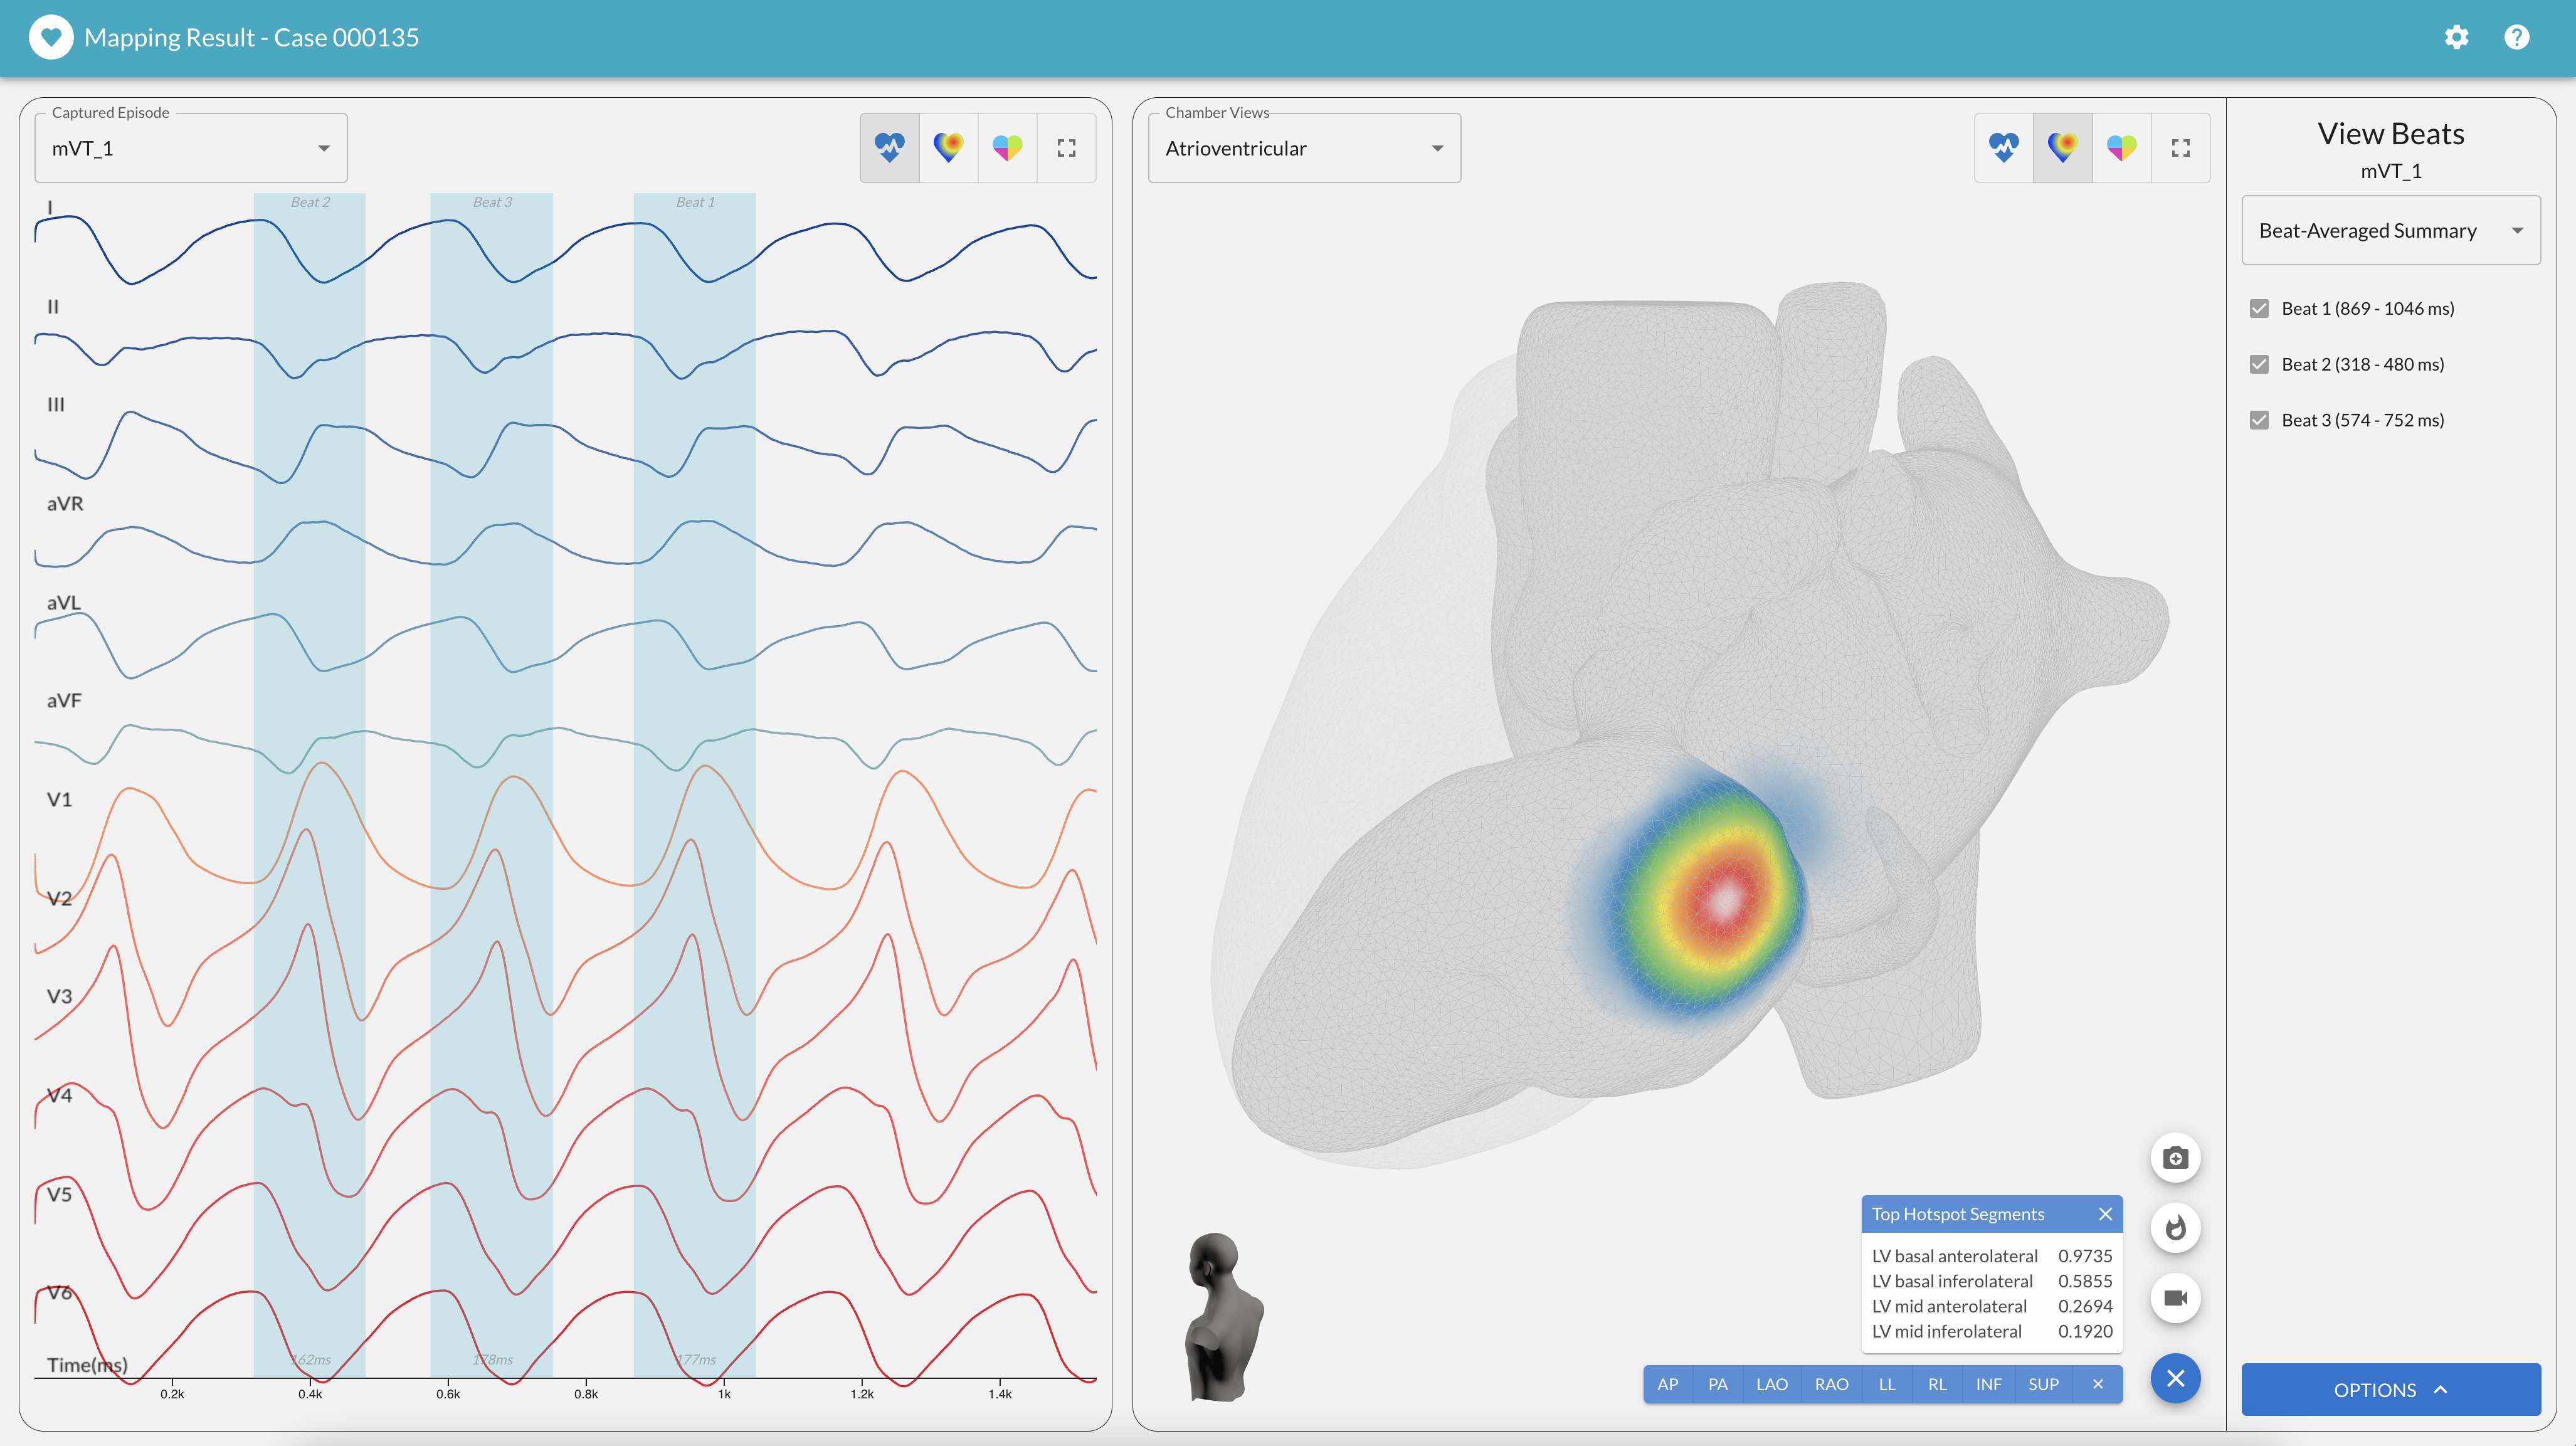Image resolution: width=2576 pixels, height=1446 pixels.
Task: Start video recording with camcorder button
Action: (x=2175, y=1298)
